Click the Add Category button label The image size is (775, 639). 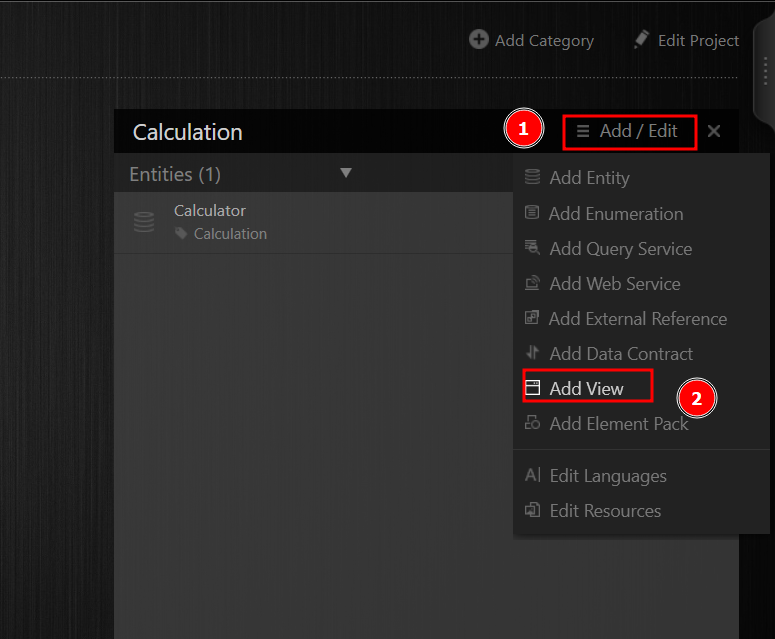coord(544,41)
